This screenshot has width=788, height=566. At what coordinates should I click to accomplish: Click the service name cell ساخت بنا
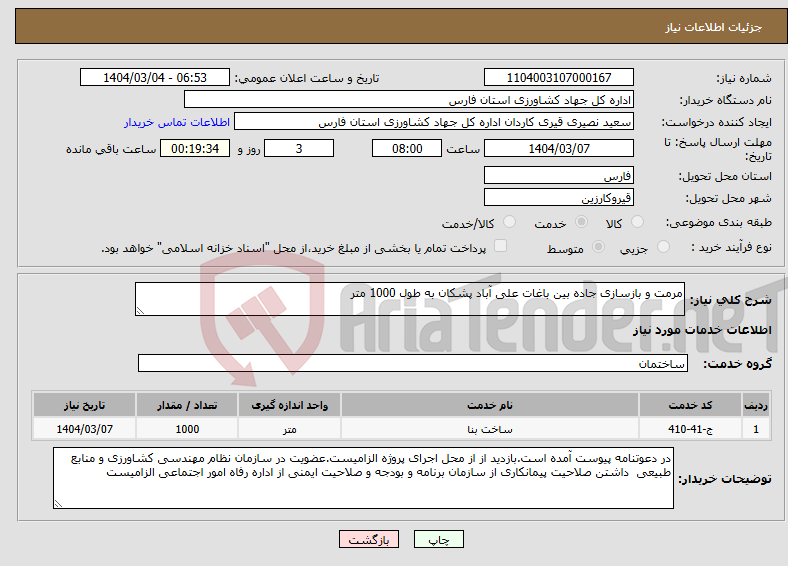490,429
